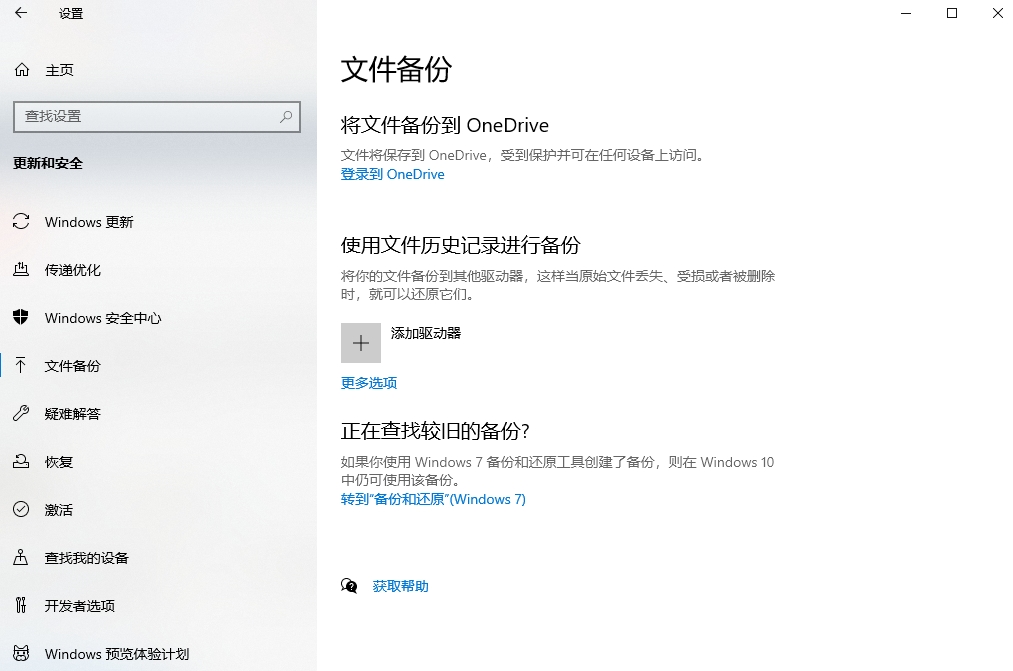Click the plus to 添加驱动器
Screen dimensions: 1013x671
click(360, 342)
